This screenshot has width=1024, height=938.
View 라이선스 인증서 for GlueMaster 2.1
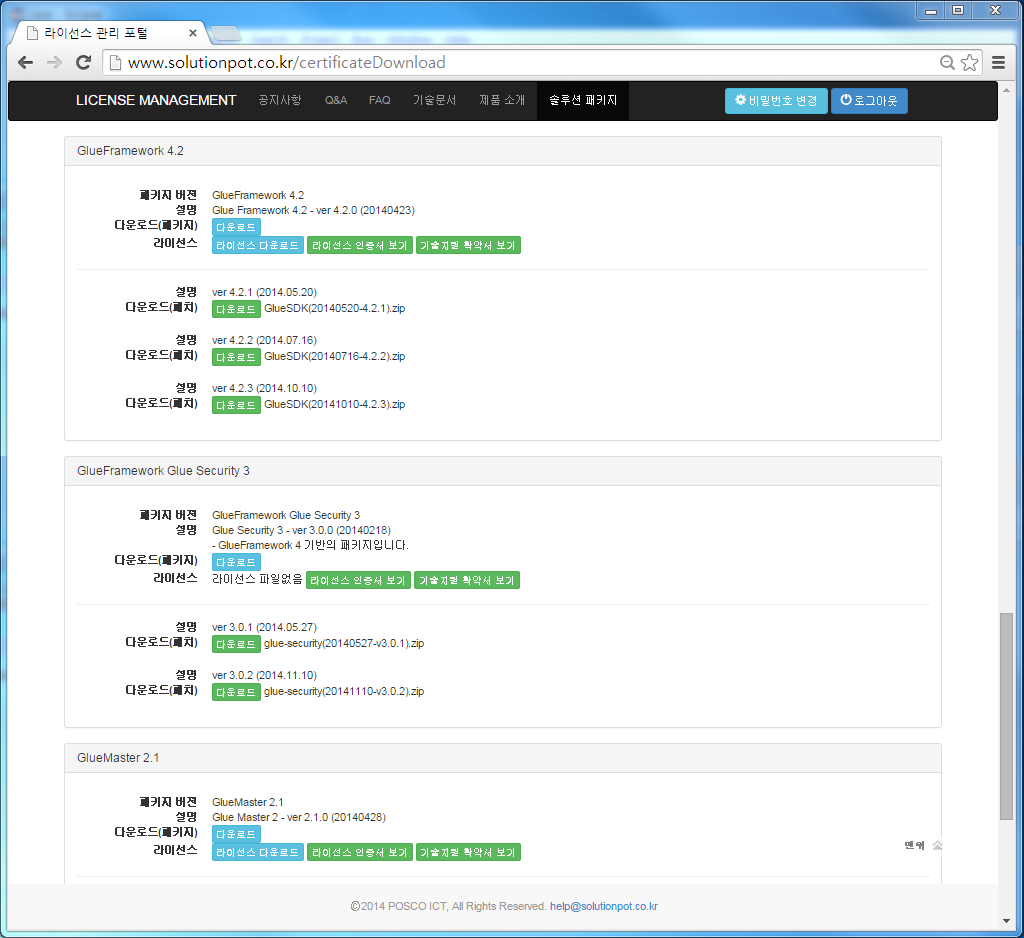point(360,852)
